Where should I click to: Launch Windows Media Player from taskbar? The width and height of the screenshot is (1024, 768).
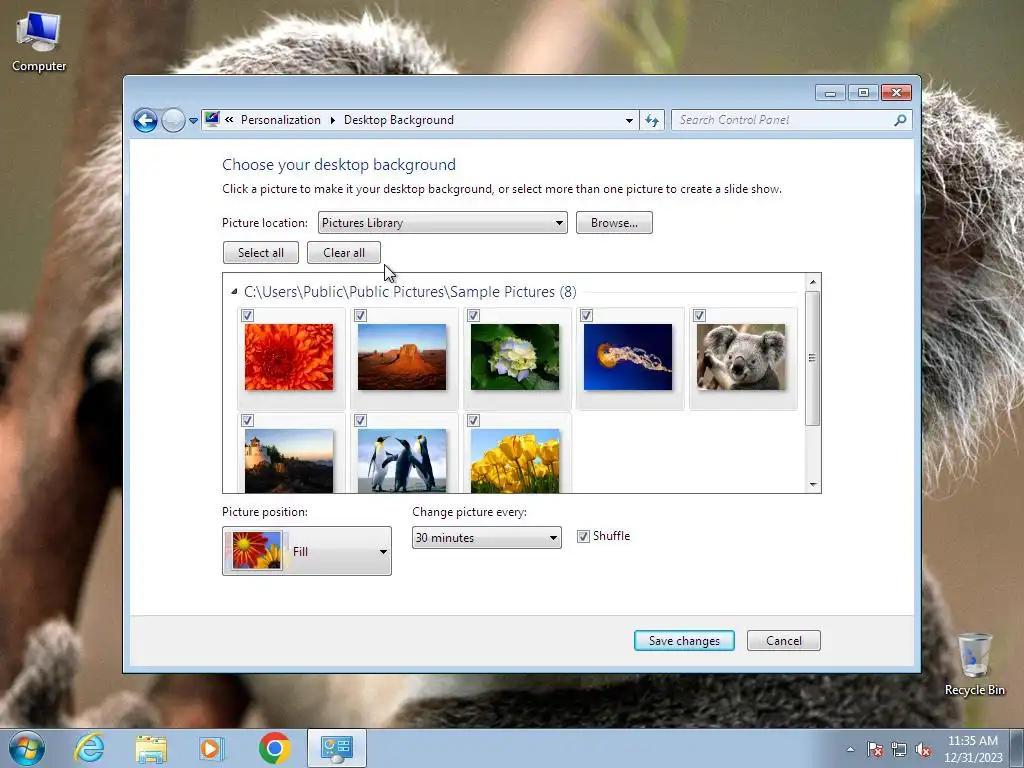click(x=211, y=748)
